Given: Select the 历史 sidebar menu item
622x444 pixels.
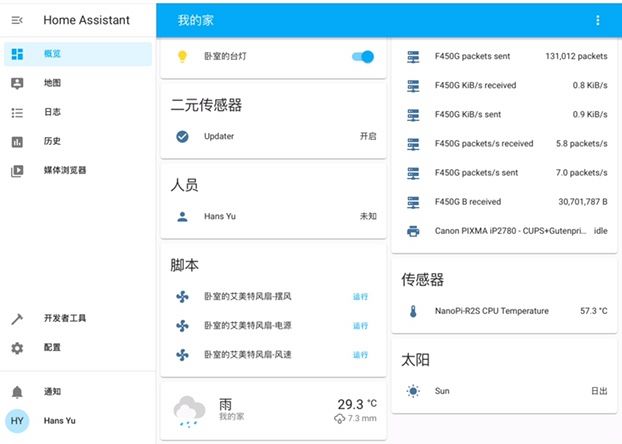Looking at the screenshot, I should pos(78,141).
